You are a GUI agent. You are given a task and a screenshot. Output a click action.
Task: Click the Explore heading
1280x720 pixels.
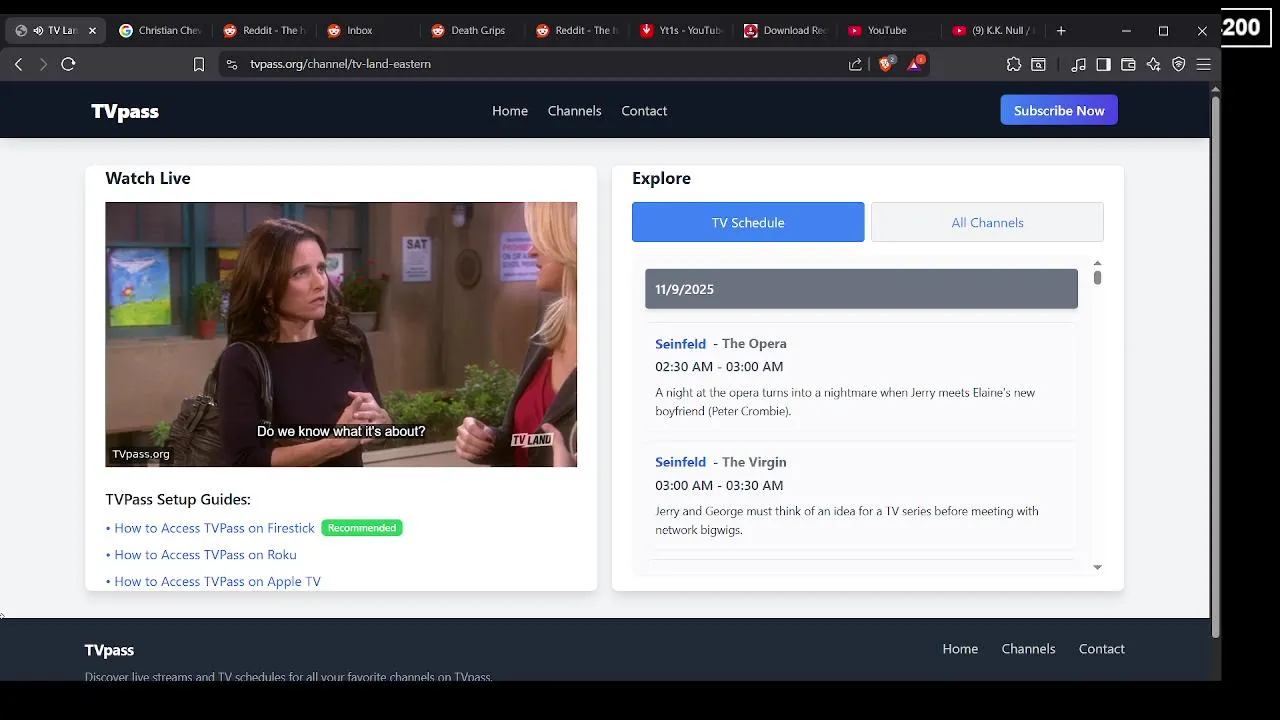click(x=661, y=178)
